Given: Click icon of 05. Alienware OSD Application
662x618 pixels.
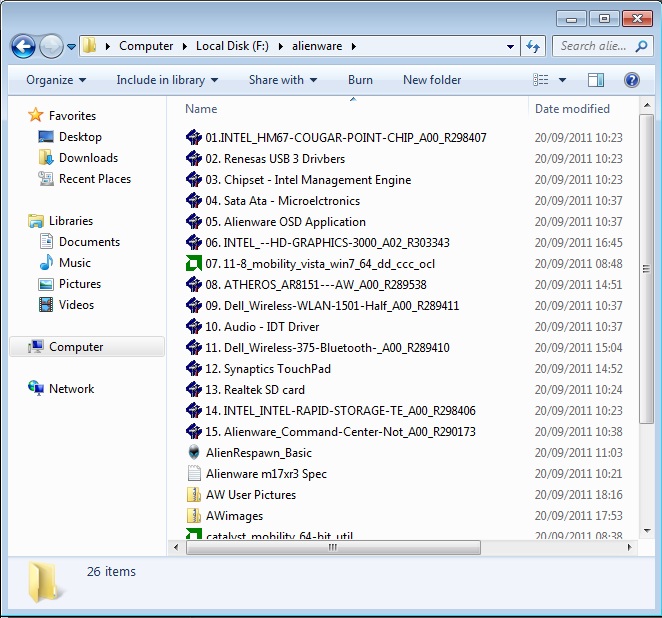Looking at the screenshot, I should click(194, 221).
